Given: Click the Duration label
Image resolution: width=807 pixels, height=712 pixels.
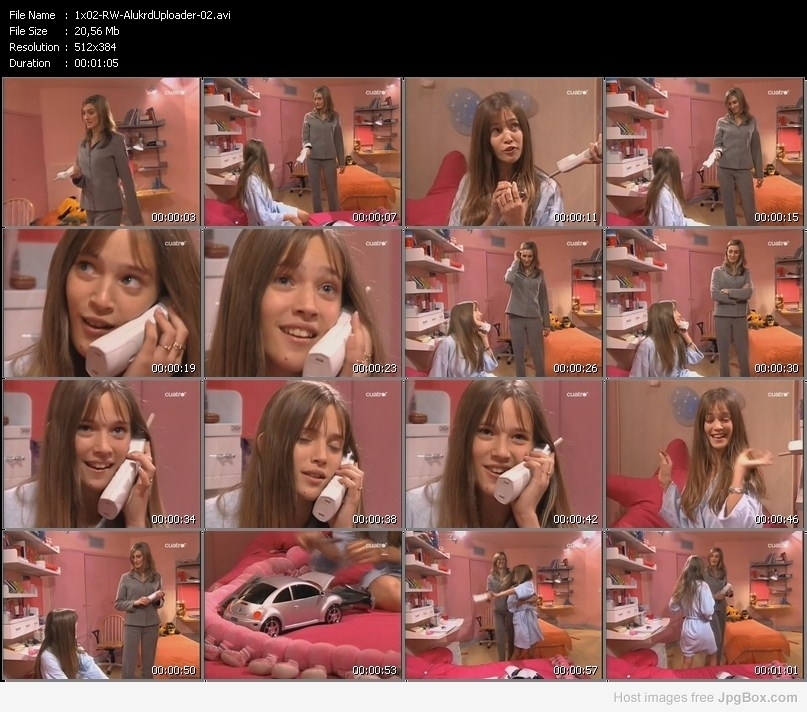Looking at the screenshot, I should click(29, 63).
